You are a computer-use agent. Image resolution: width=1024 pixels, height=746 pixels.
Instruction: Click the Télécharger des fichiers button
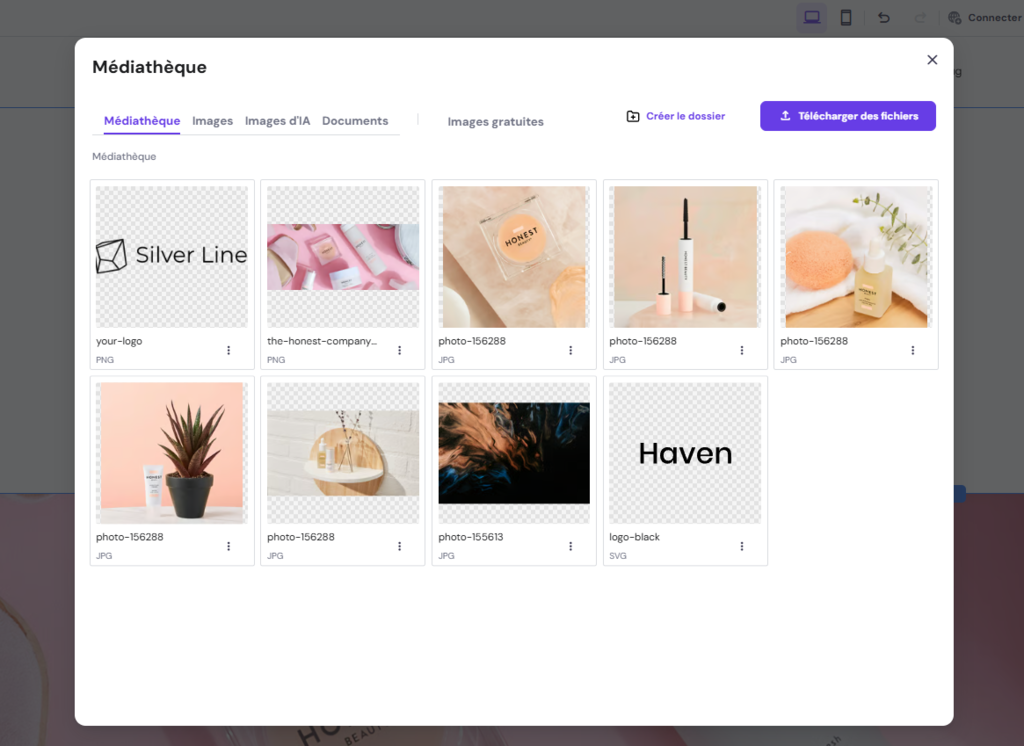click(847, 116)
